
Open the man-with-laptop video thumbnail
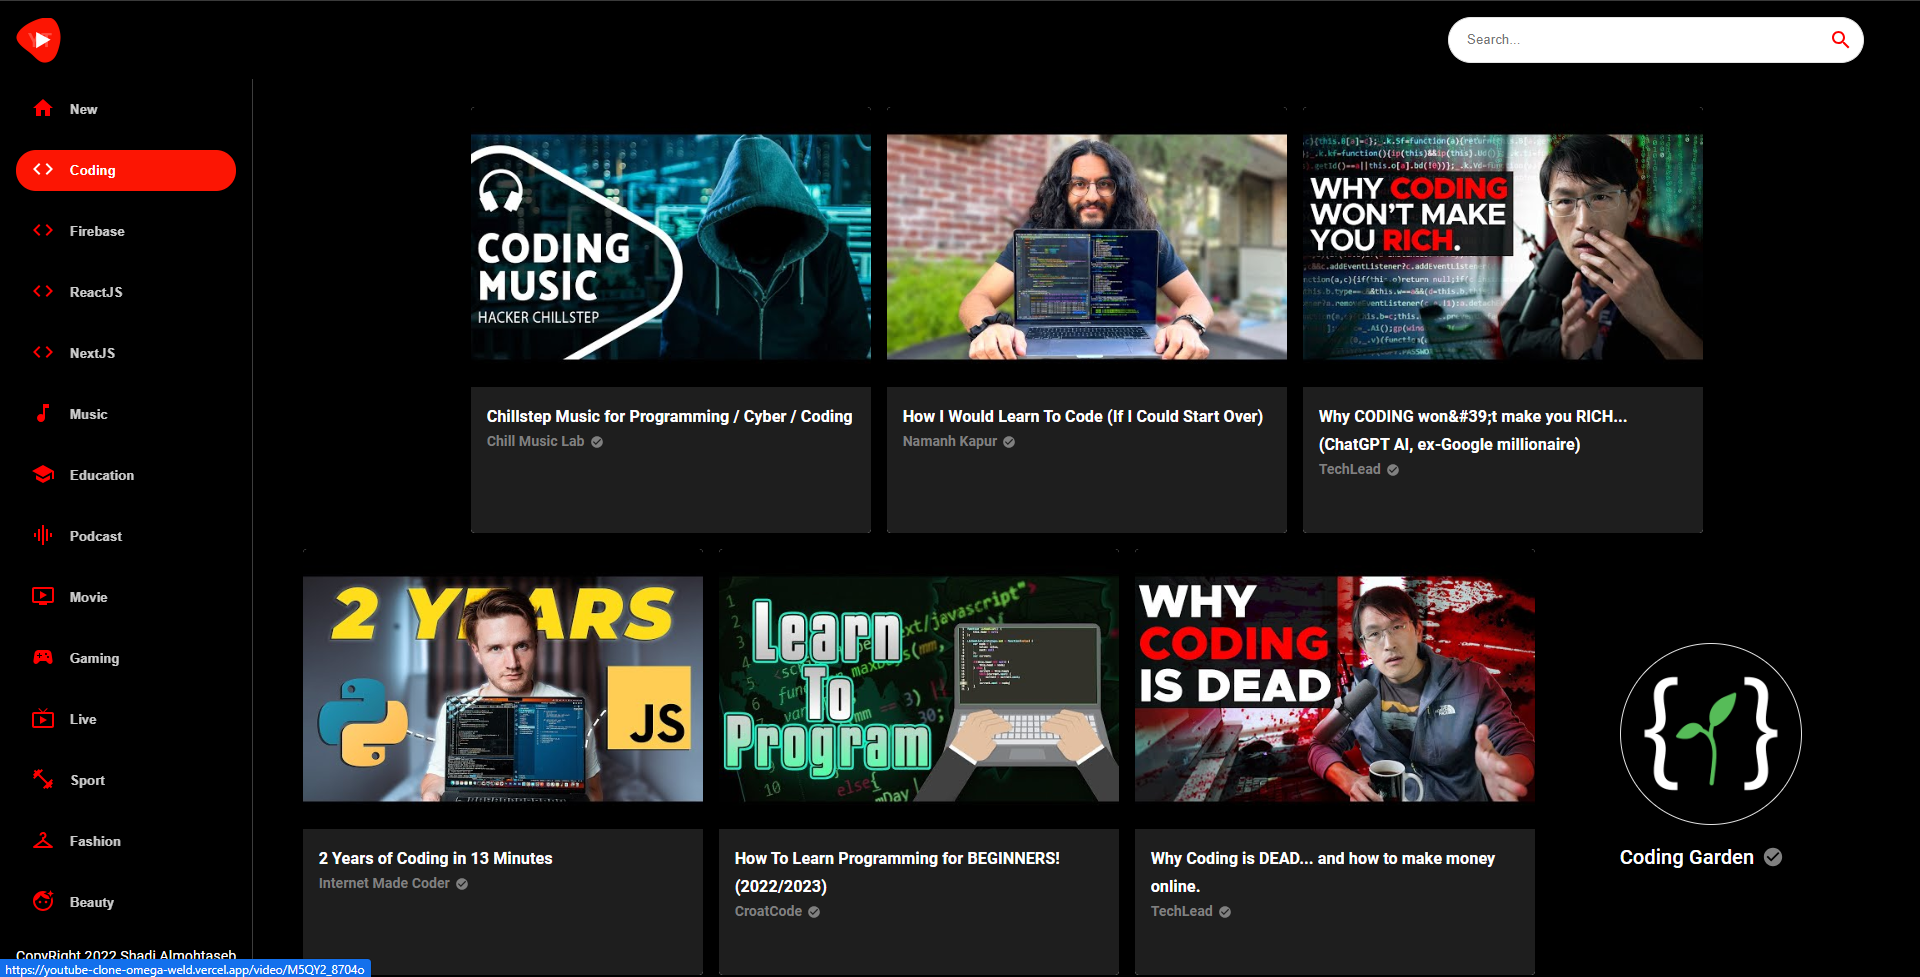click(x=1087, y=247)
